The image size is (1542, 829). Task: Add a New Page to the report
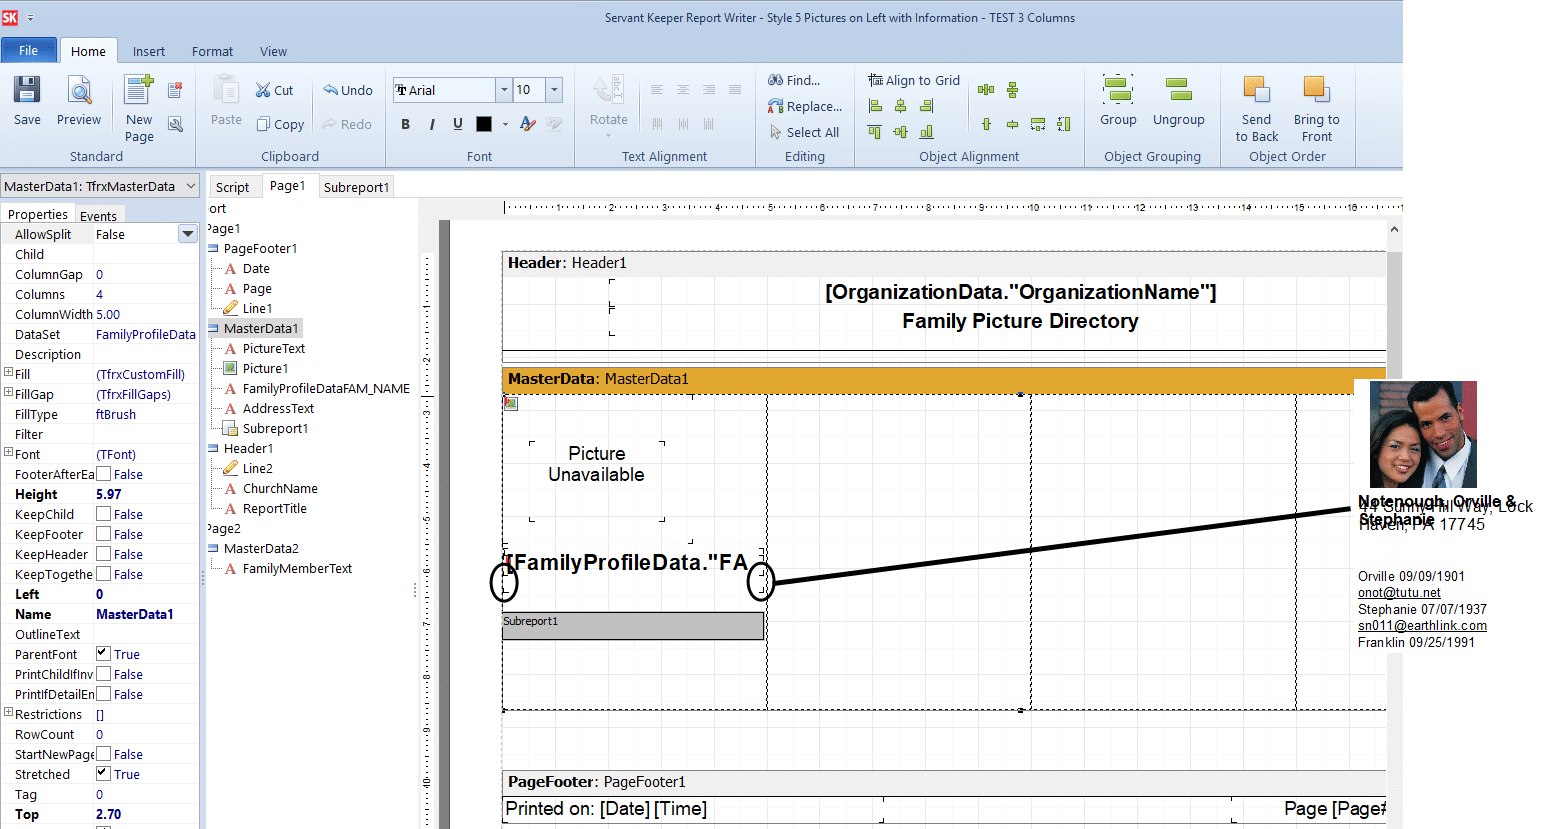(x=139, y=108)
